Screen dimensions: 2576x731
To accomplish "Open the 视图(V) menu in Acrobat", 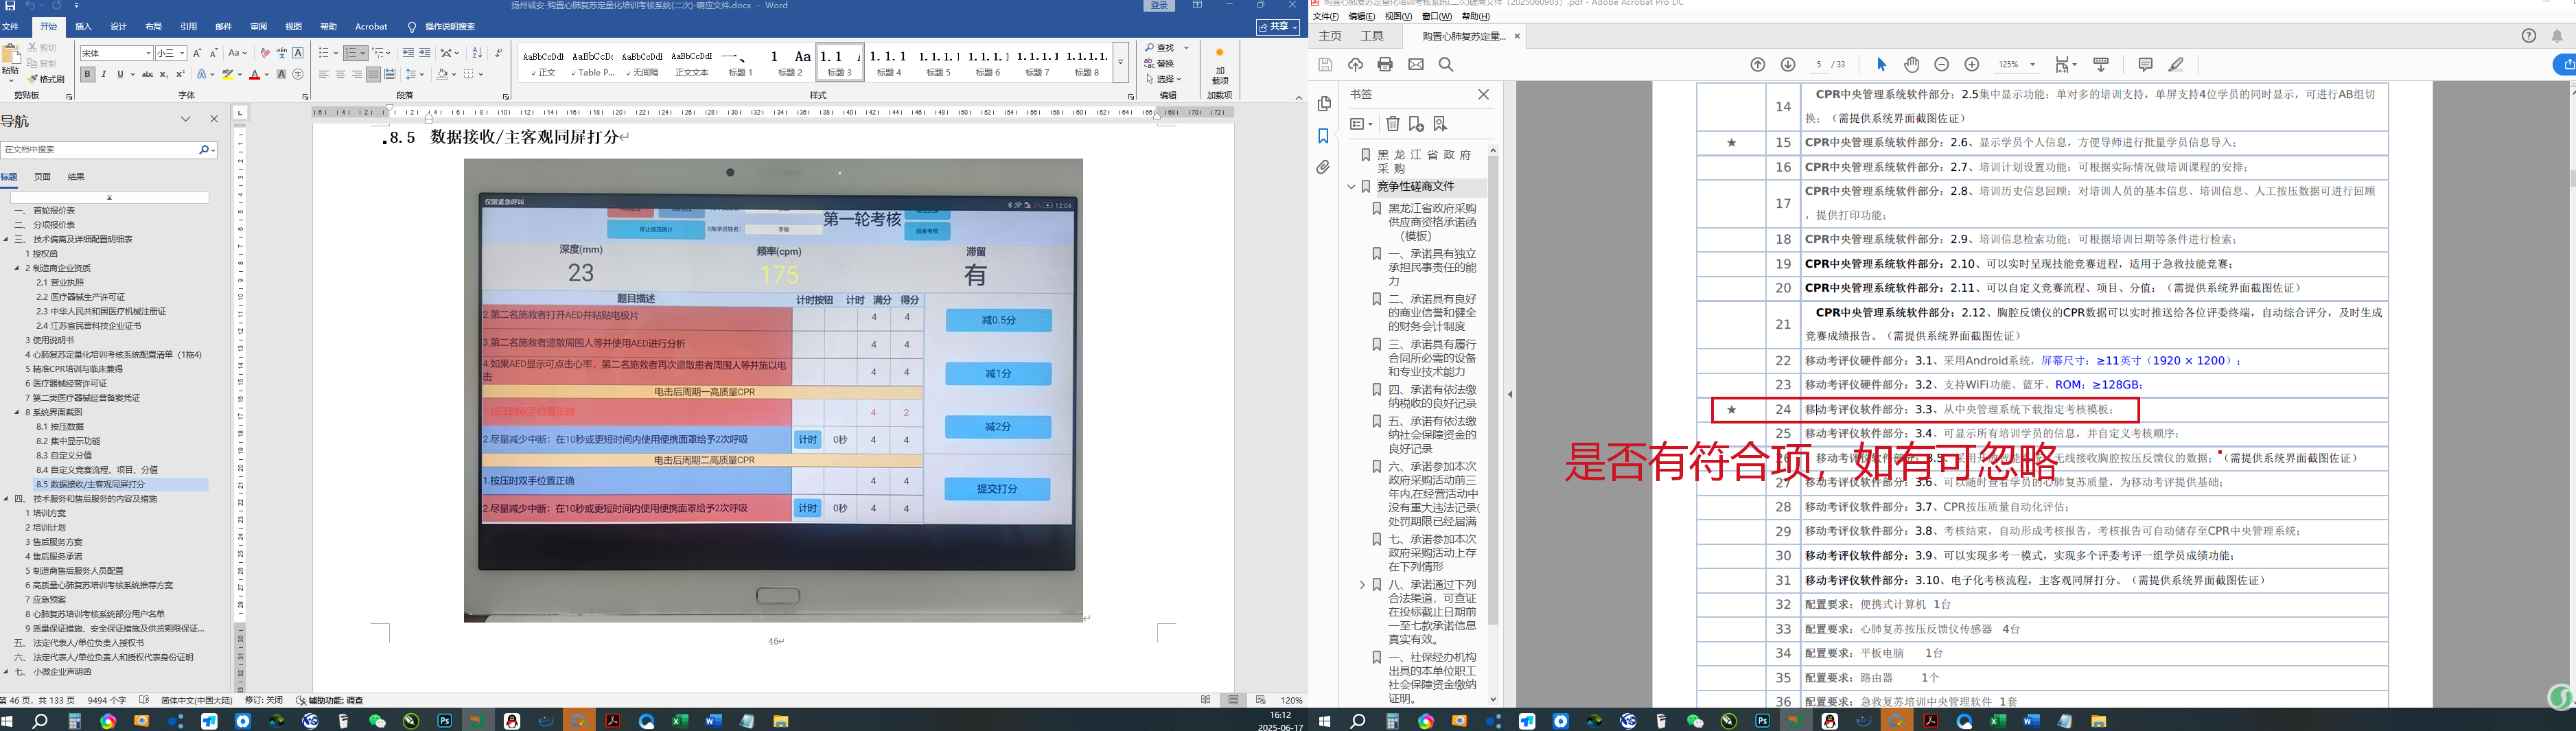I will (x=1398, y=17).
